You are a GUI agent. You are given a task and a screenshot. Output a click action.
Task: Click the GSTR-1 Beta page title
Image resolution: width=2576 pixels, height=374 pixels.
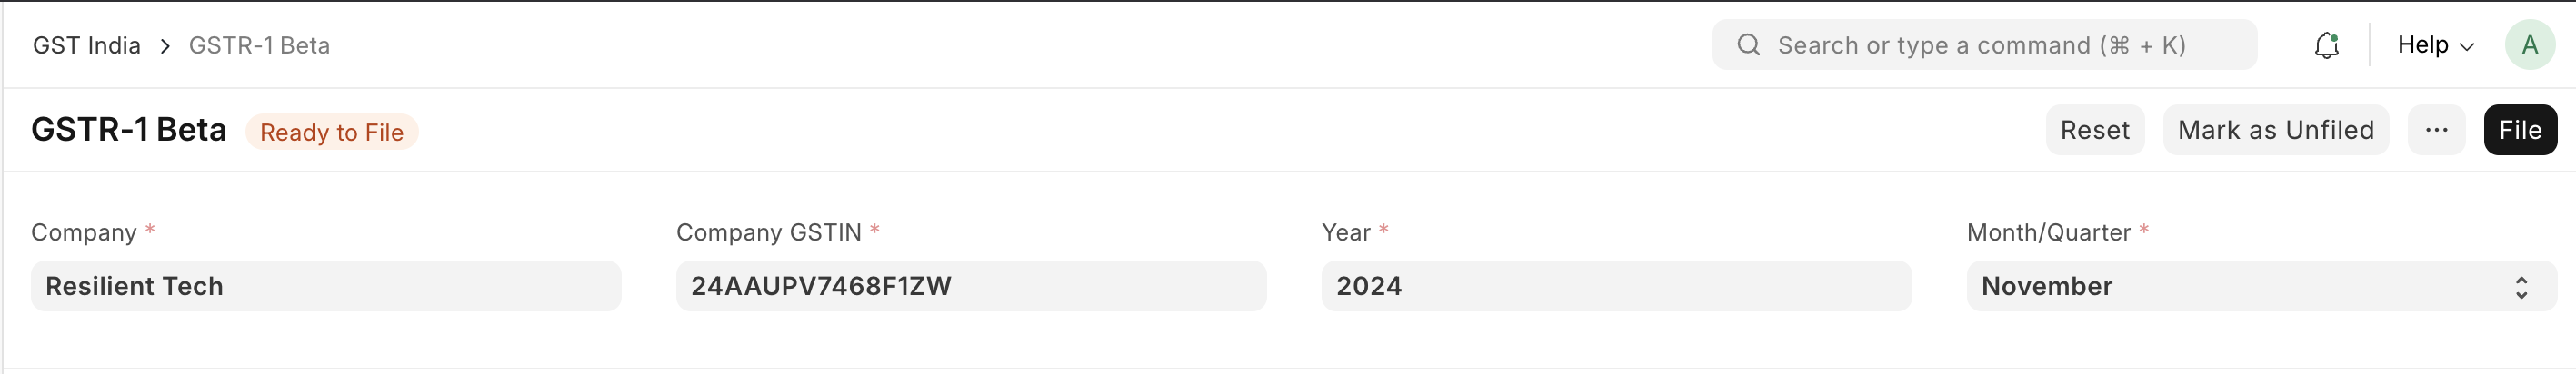click(129, 130)
